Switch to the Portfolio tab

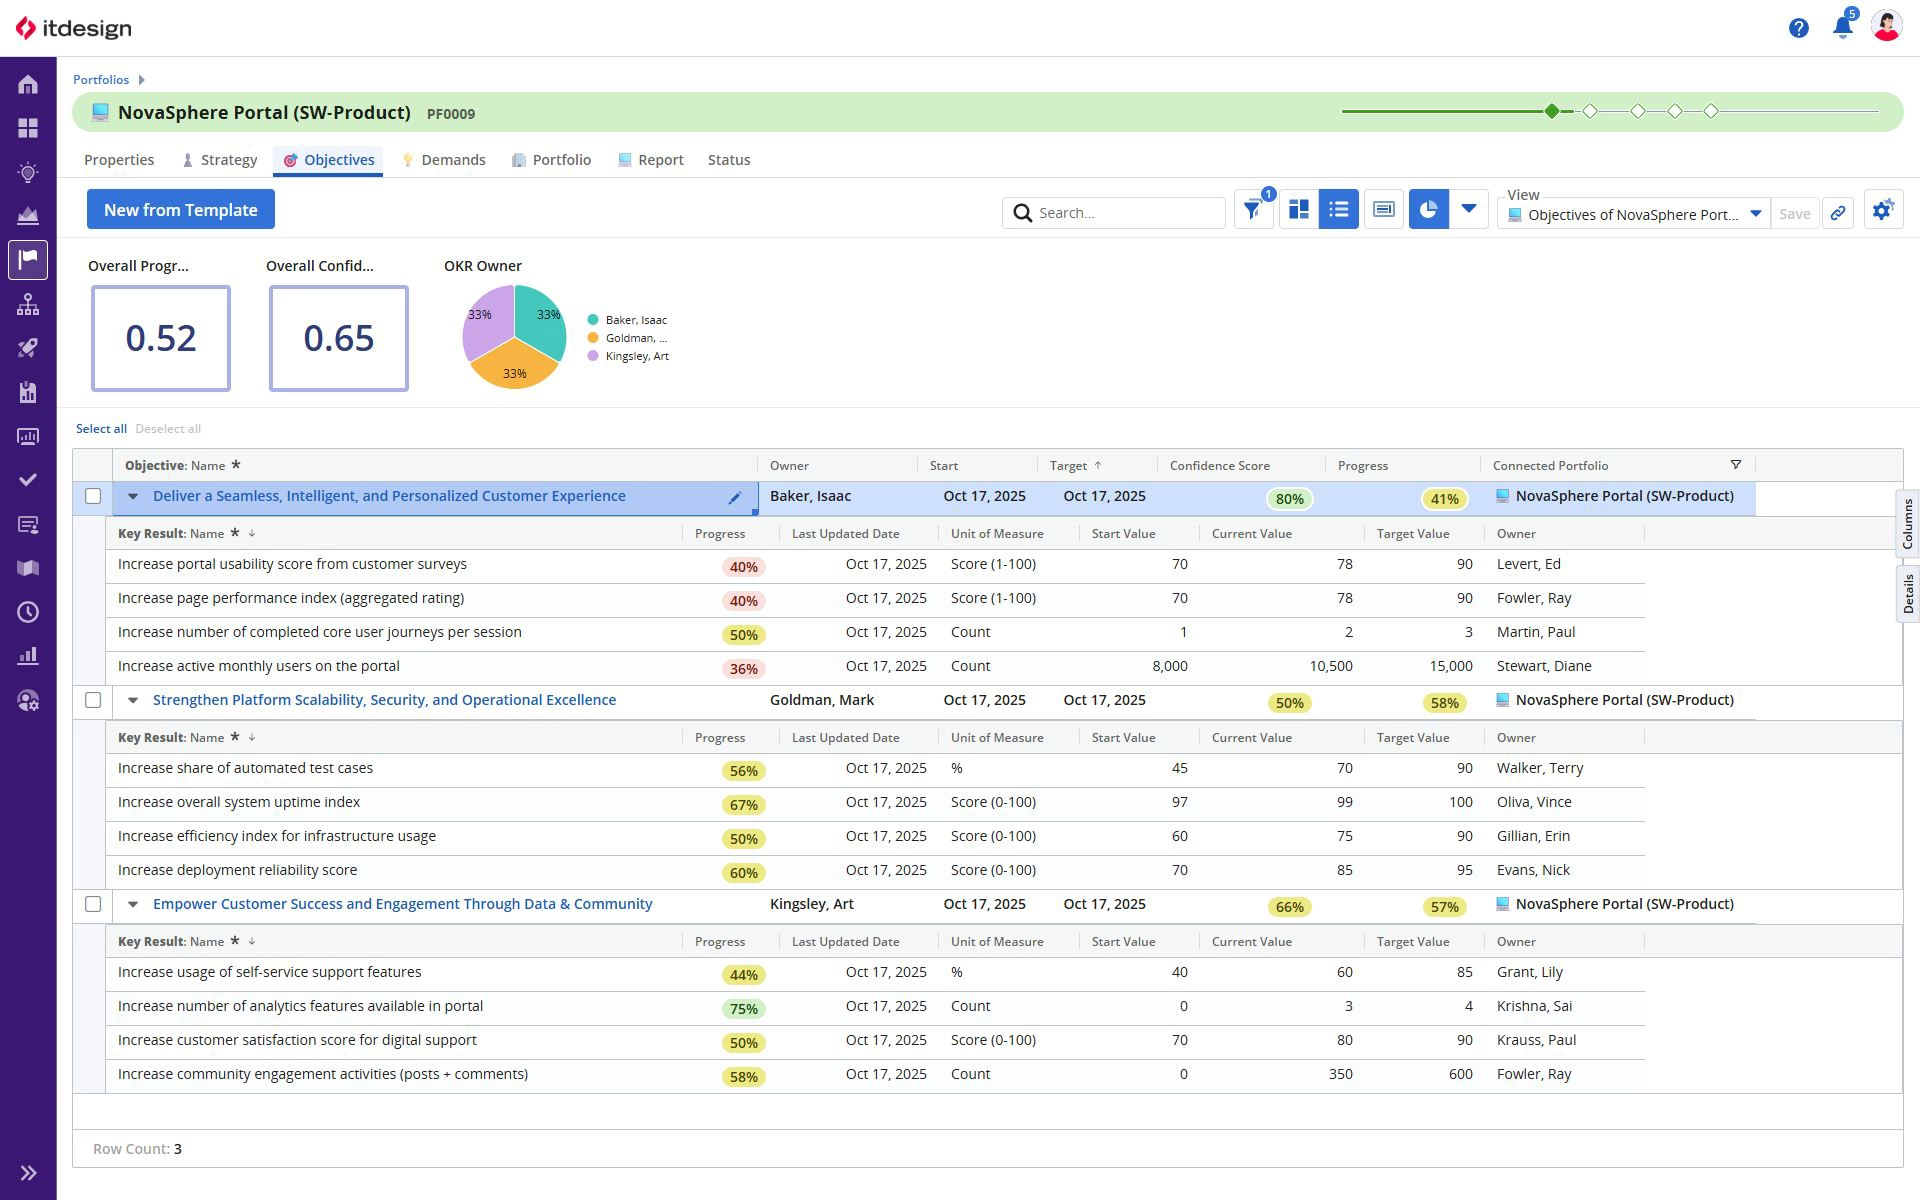pos(551,160)
